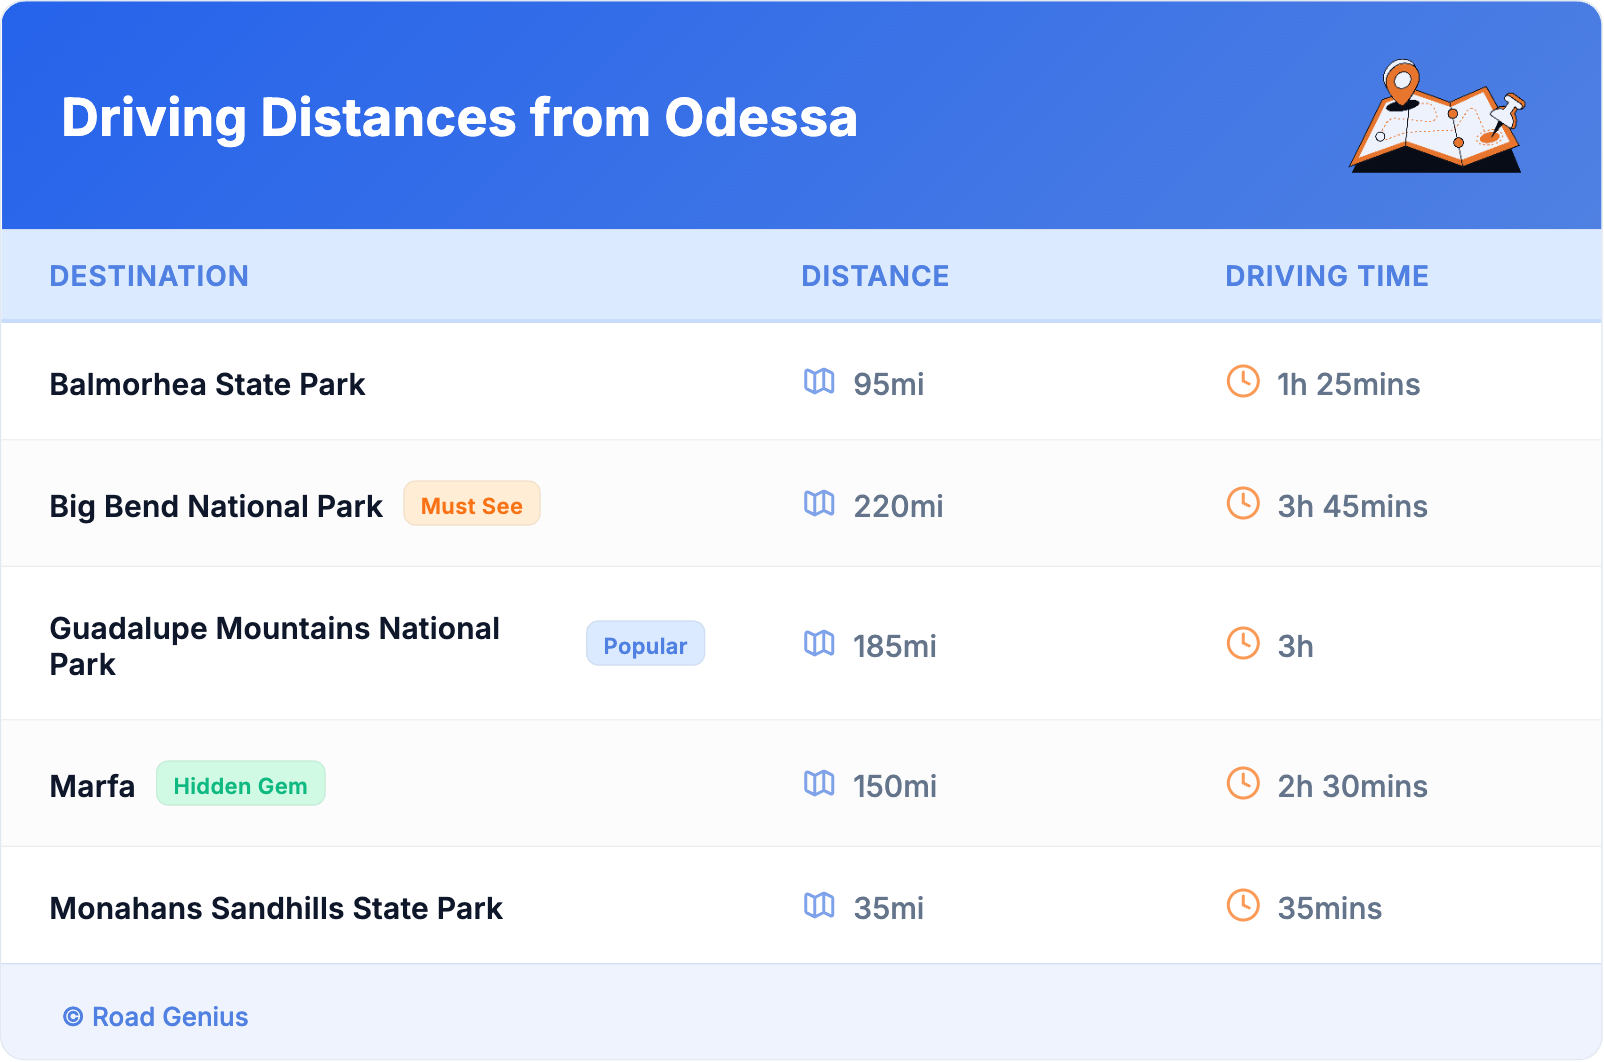Click the map icon beside 185mi

click(x=819, y=644)
